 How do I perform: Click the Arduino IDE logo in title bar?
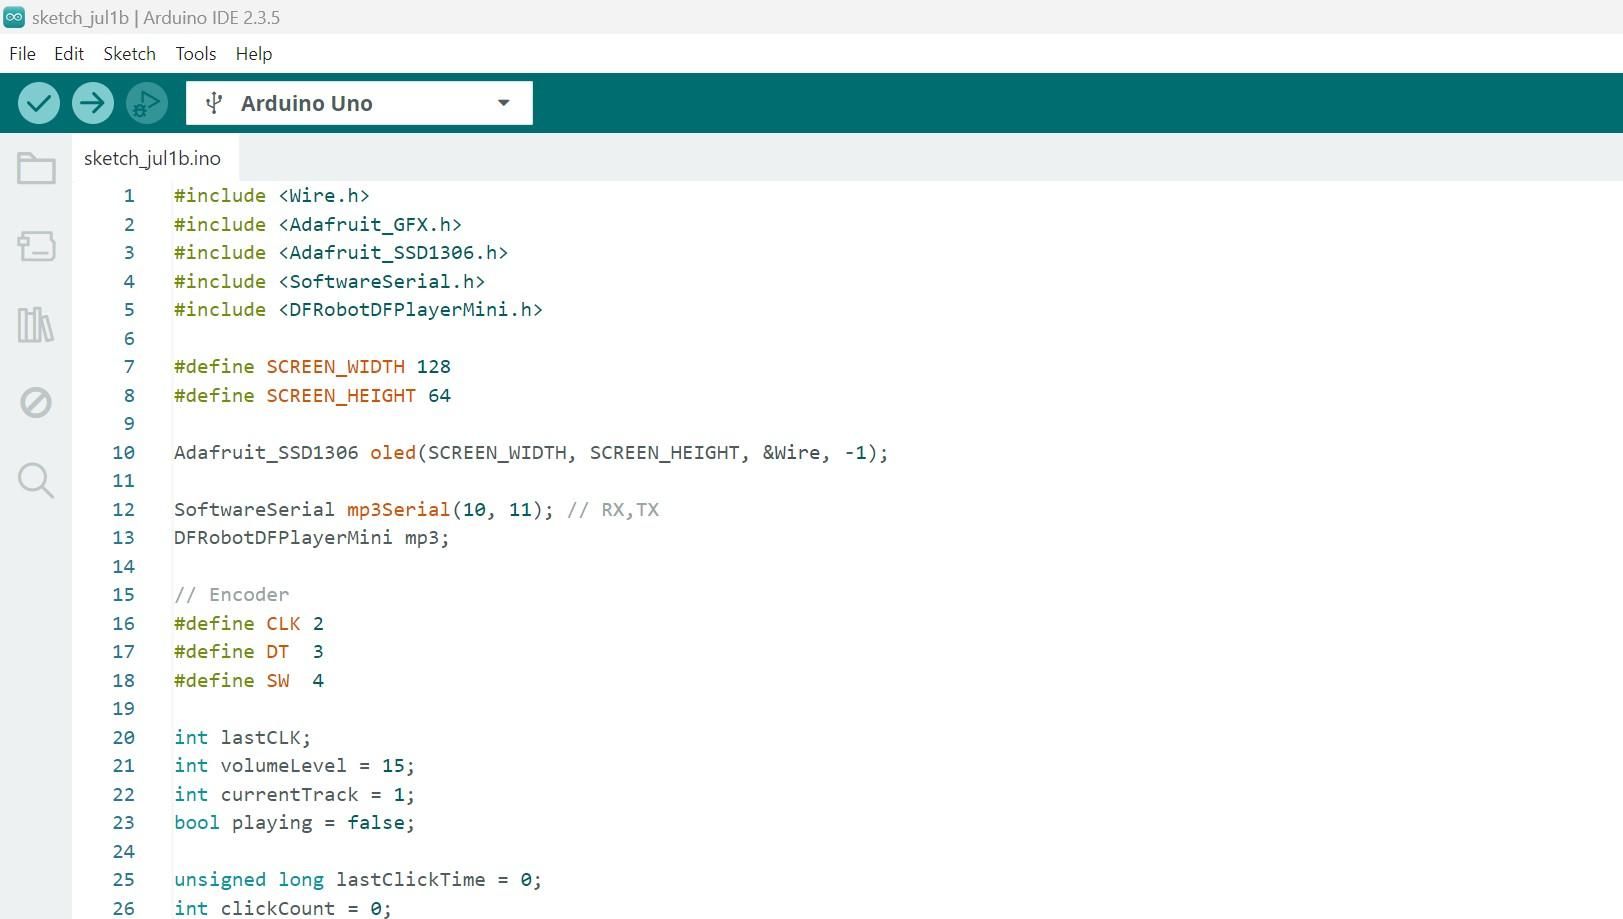14,17
